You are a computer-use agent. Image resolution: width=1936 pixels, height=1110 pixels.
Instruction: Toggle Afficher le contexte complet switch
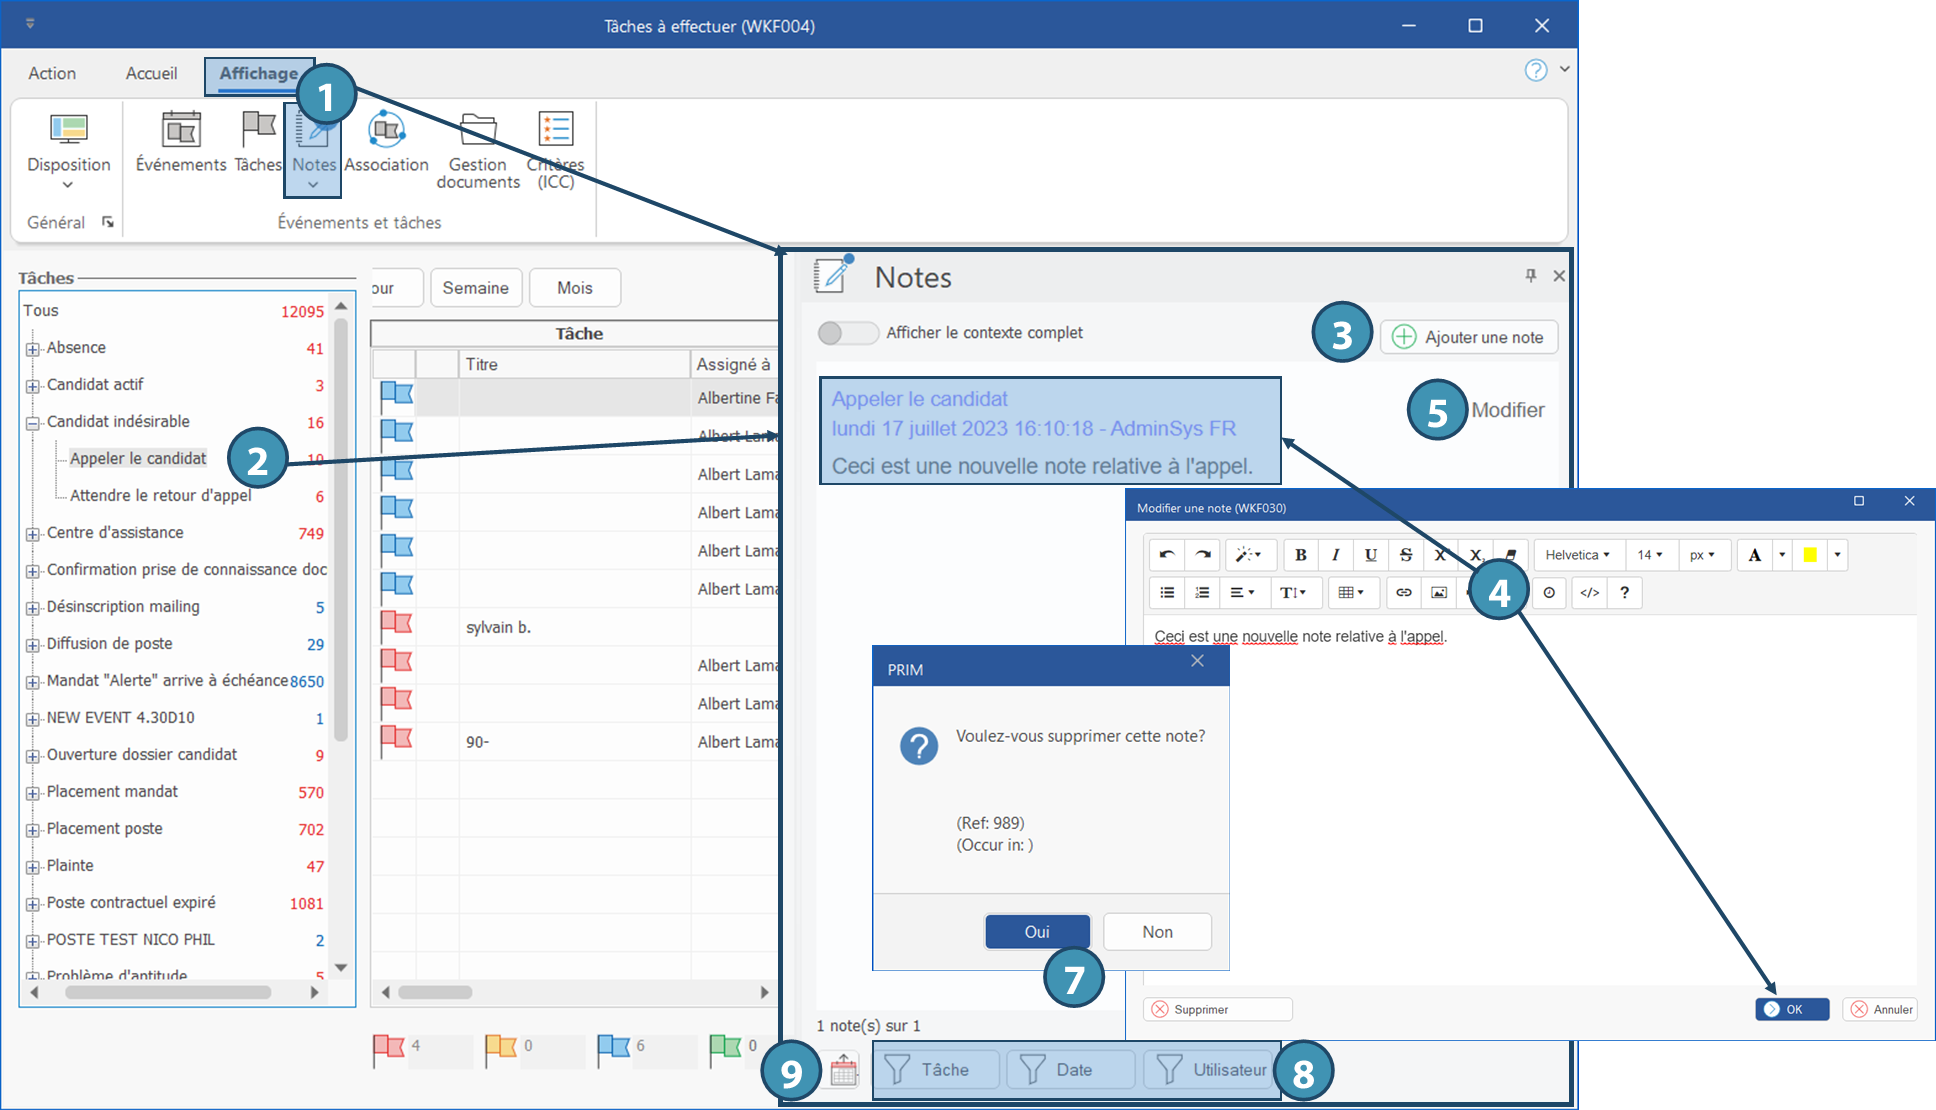tap(846, 333)
